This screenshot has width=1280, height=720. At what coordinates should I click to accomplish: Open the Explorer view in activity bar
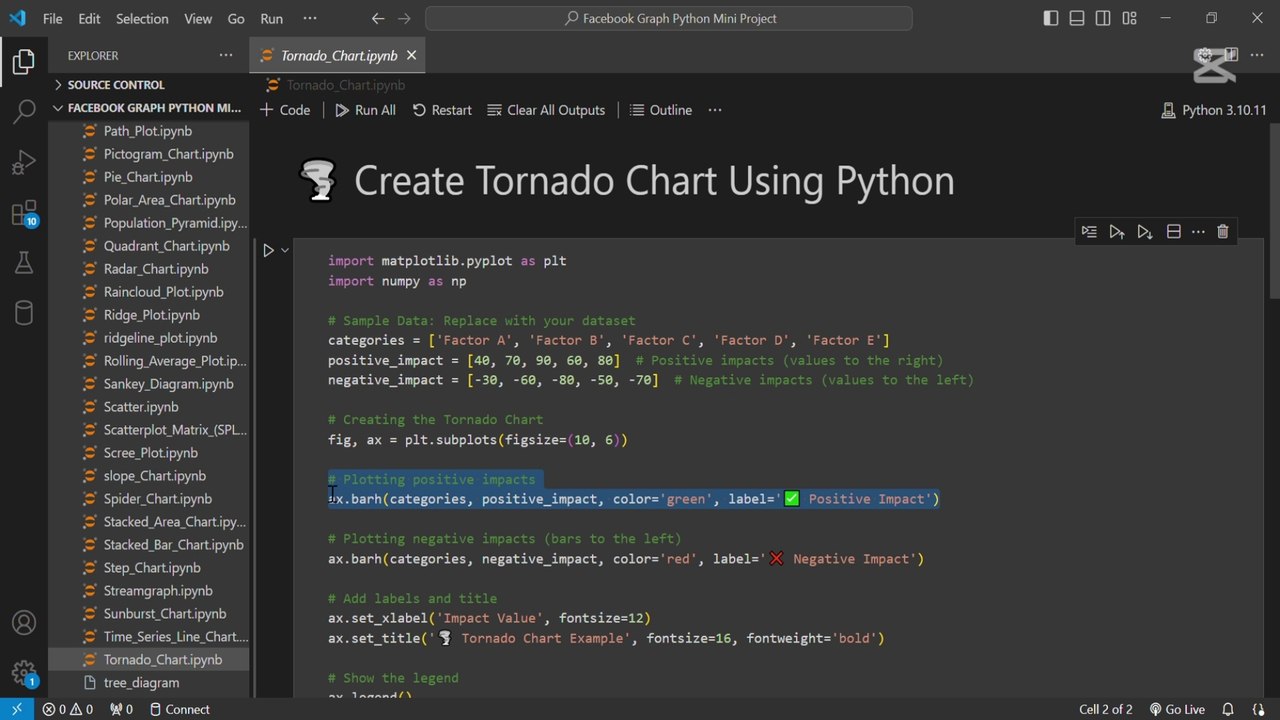coord(24,62)
